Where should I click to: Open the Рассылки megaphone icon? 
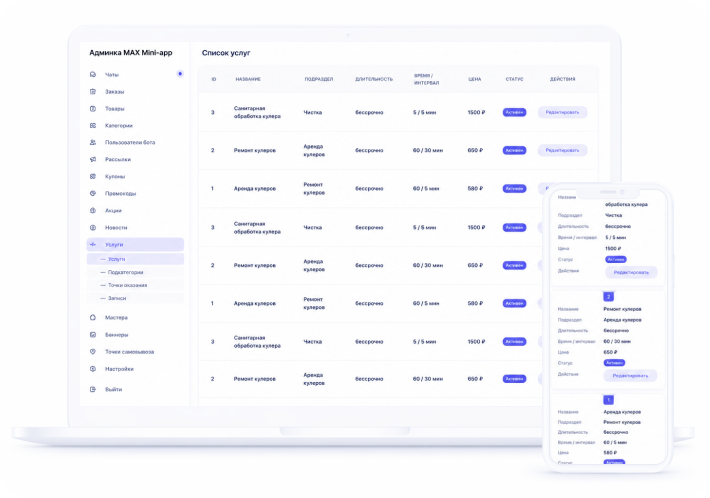(x=93, y=159)
